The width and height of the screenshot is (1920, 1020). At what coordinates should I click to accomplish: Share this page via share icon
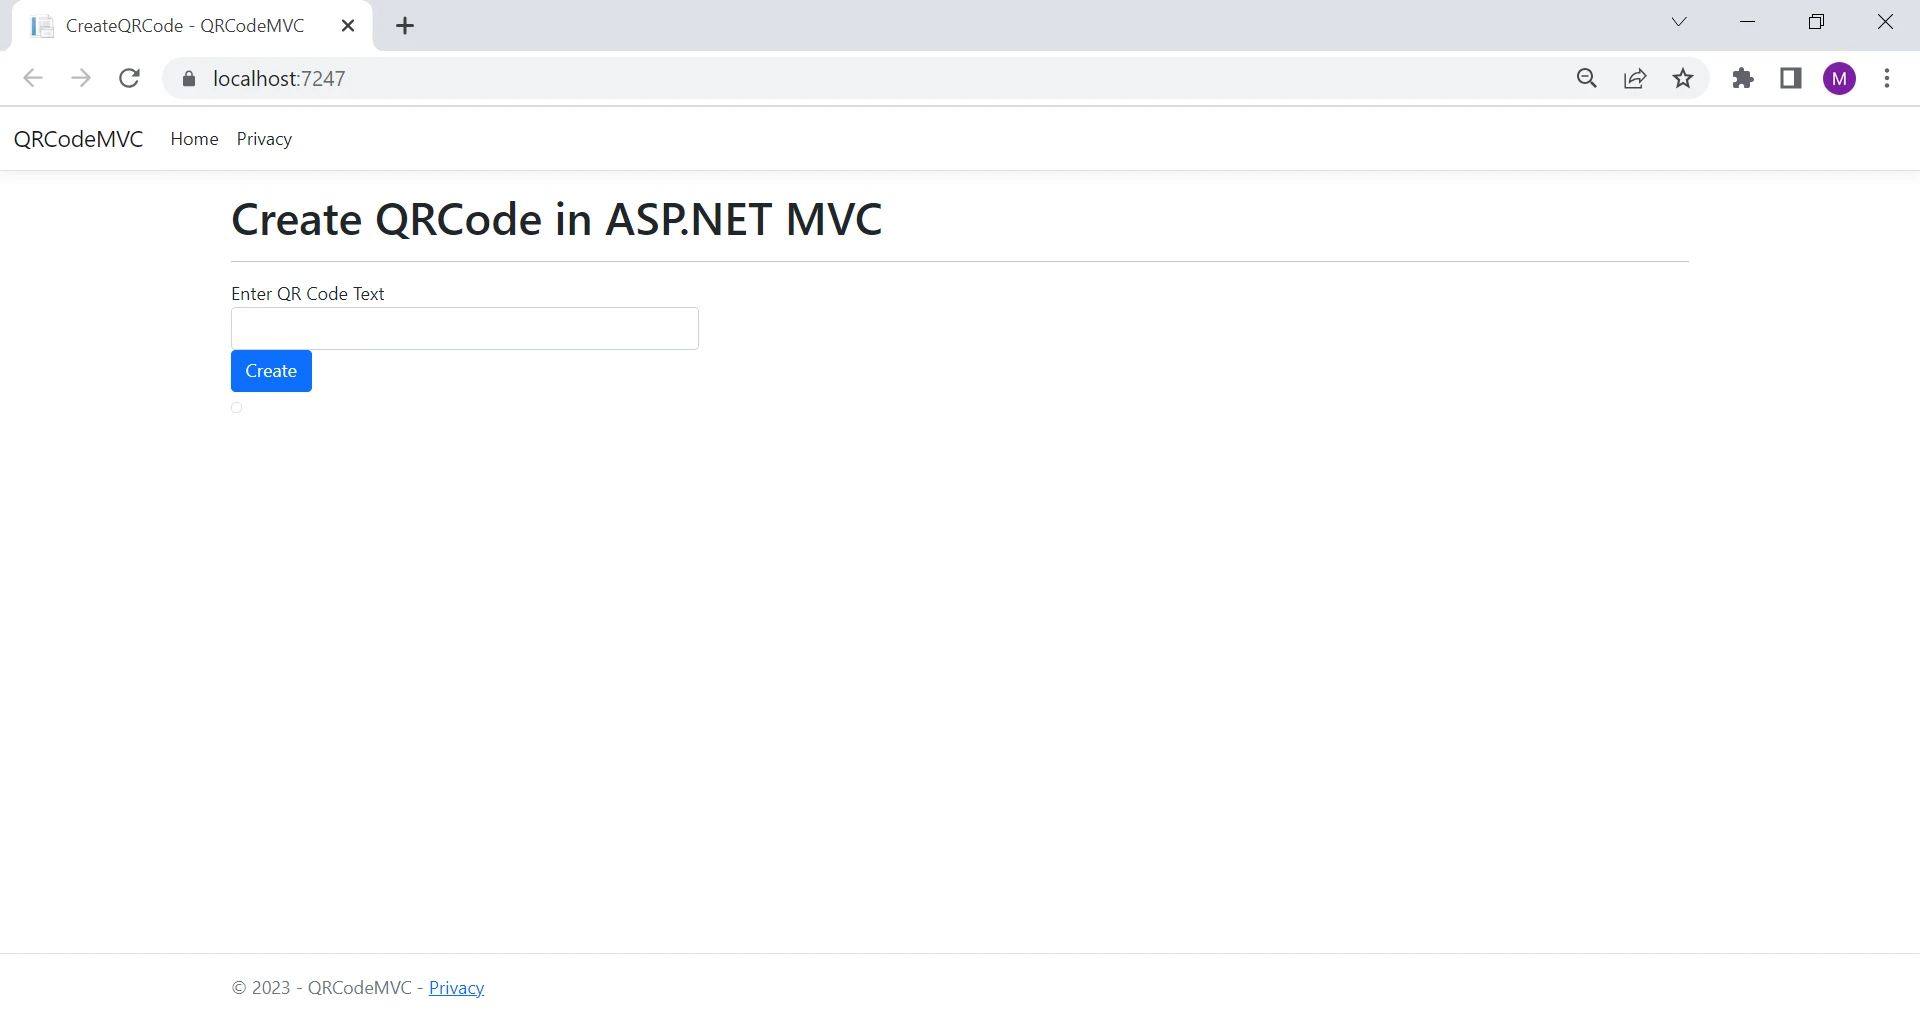pos(1635,79)
